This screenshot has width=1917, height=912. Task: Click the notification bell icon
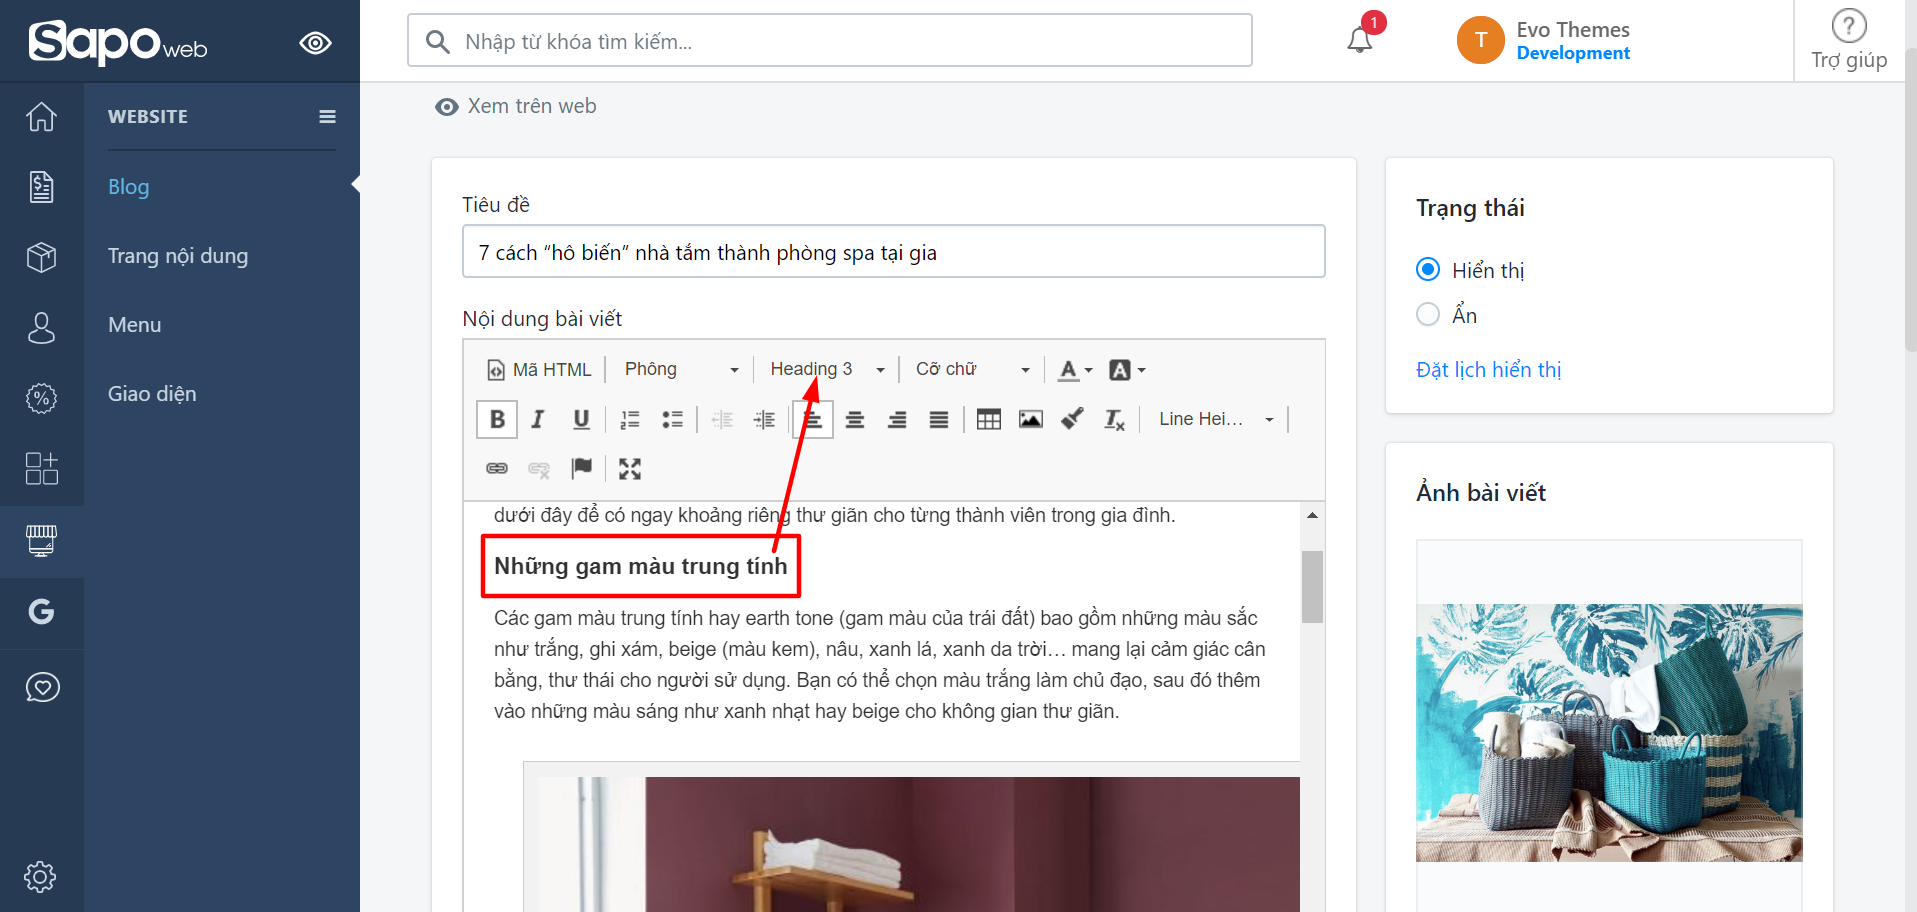(1360, 40)
